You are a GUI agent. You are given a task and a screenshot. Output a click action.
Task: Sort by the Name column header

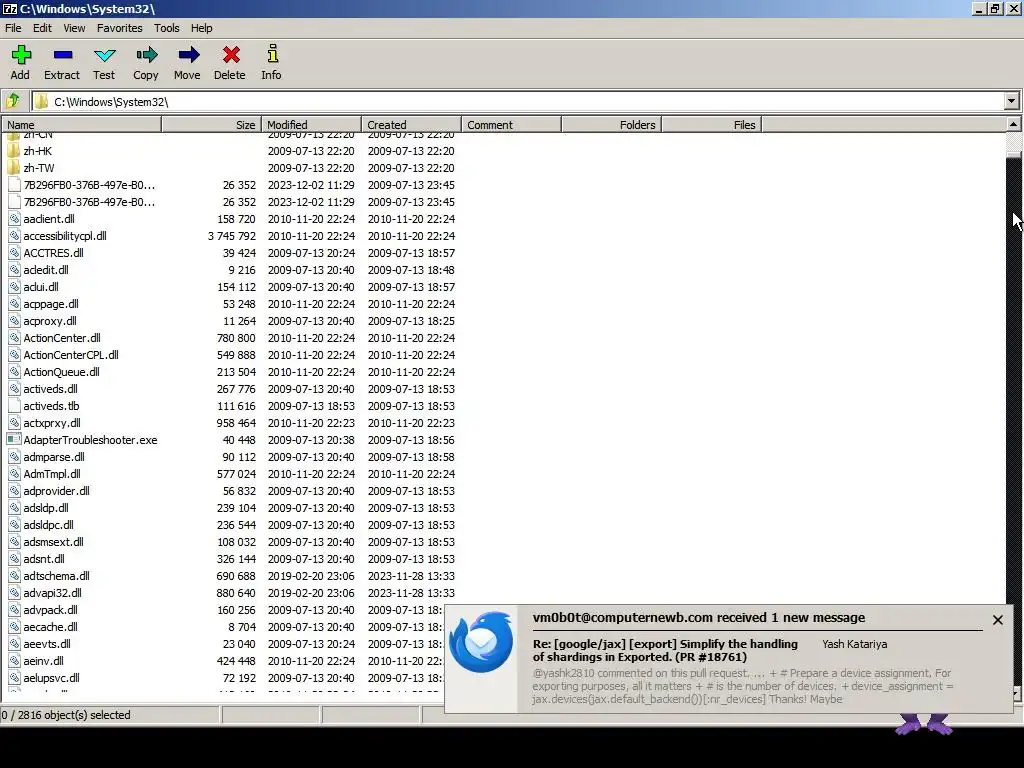(x=82, y=125)
